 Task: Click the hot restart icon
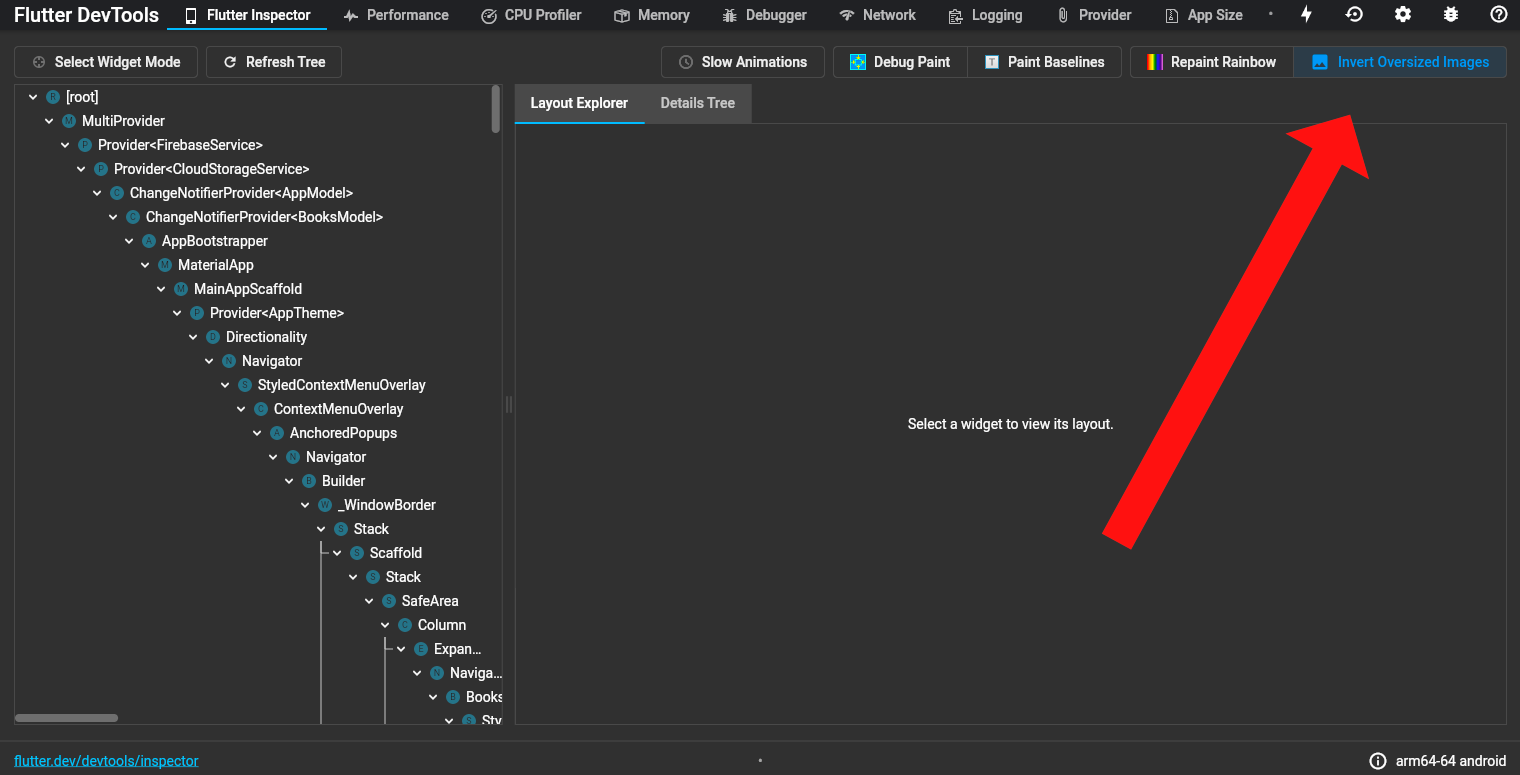tap(1354, 15)
